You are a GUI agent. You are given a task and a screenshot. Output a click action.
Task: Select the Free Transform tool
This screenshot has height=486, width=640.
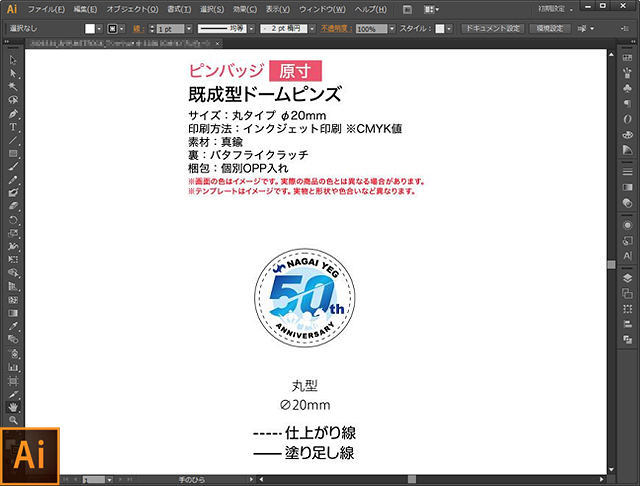click(x=13, y=260)
